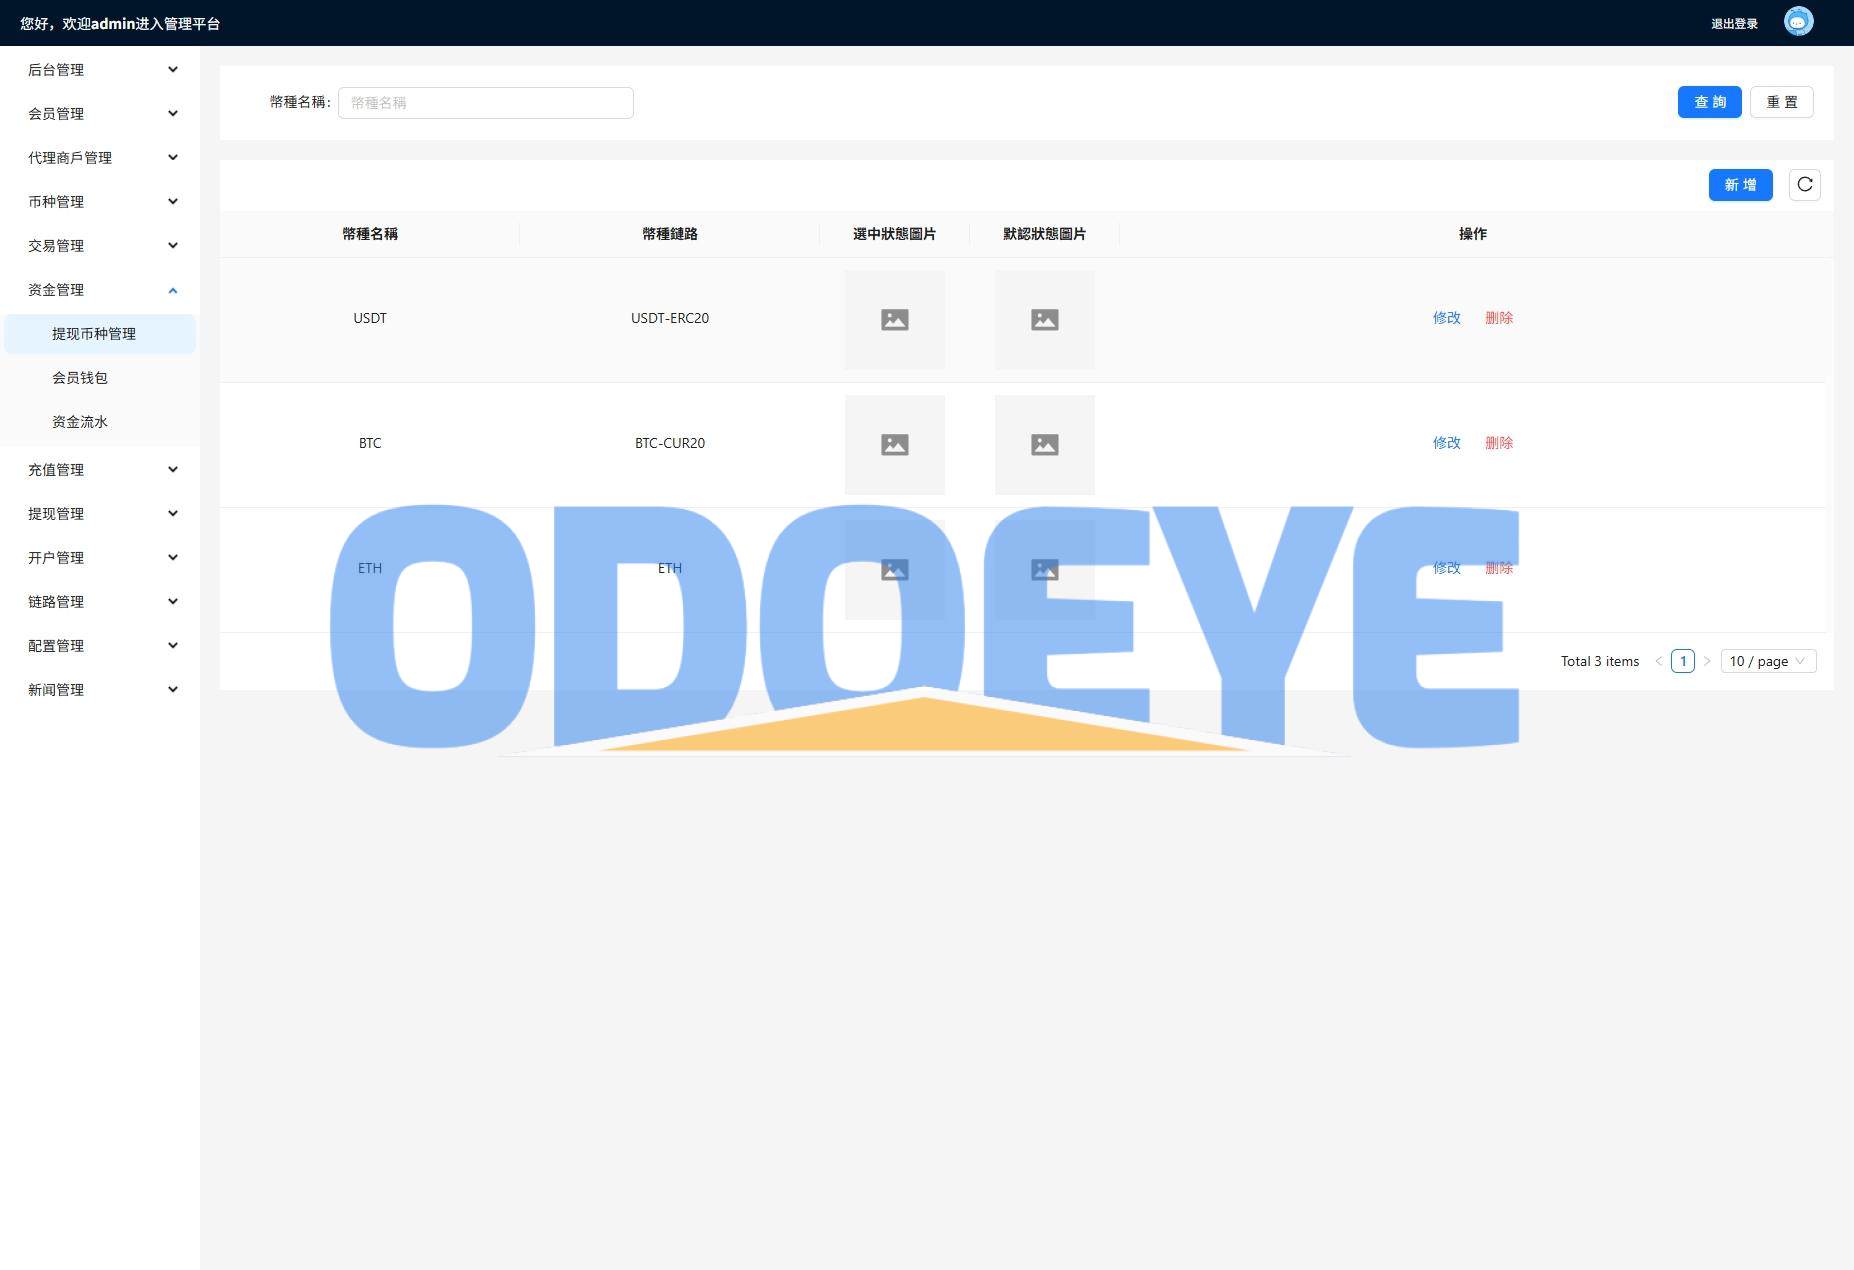Click the user avatar icon

(x=1798, y=22)
